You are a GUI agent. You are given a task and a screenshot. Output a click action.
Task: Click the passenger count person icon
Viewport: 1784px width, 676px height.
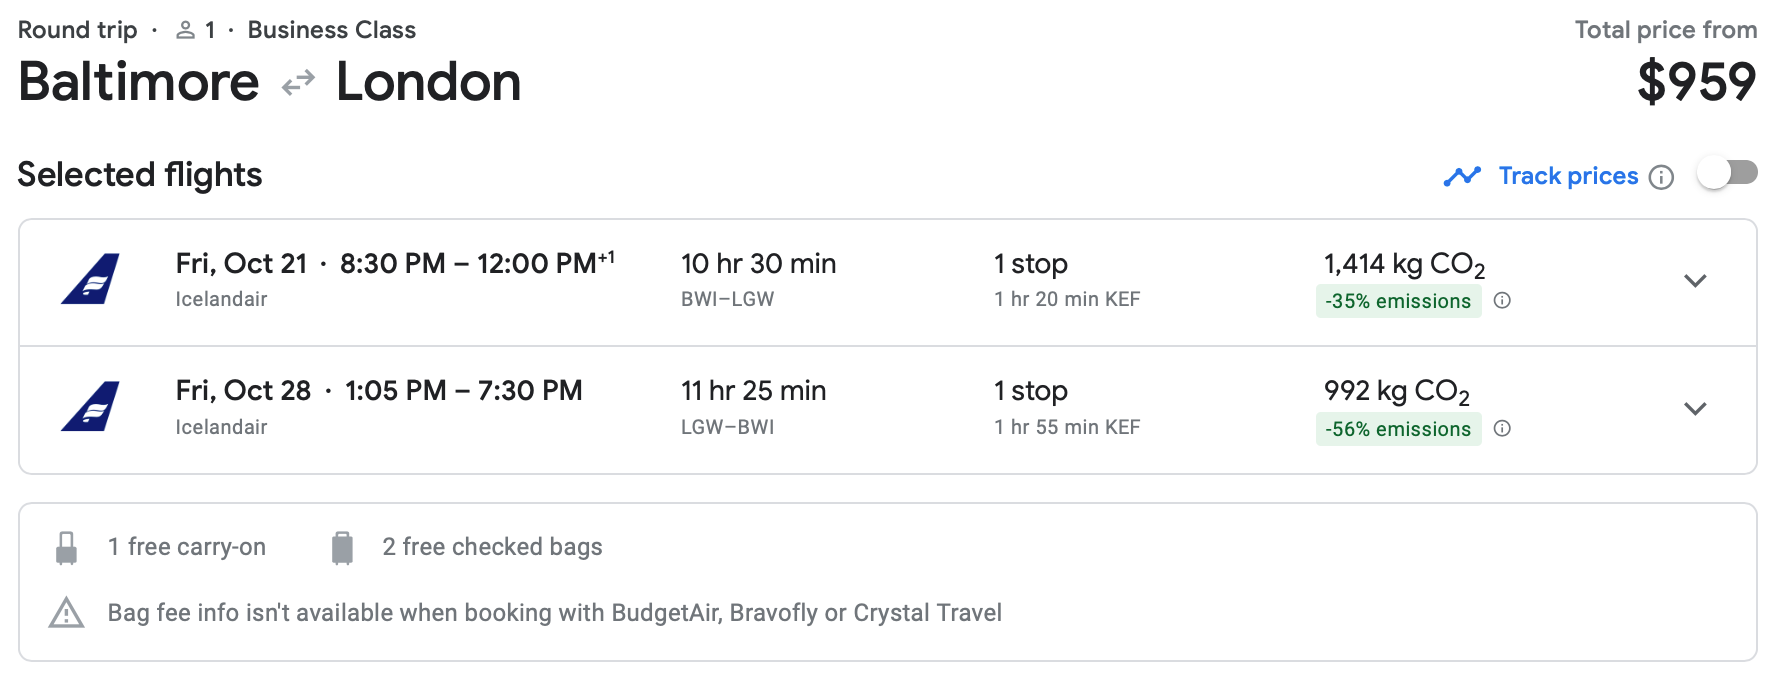point(185,31)
